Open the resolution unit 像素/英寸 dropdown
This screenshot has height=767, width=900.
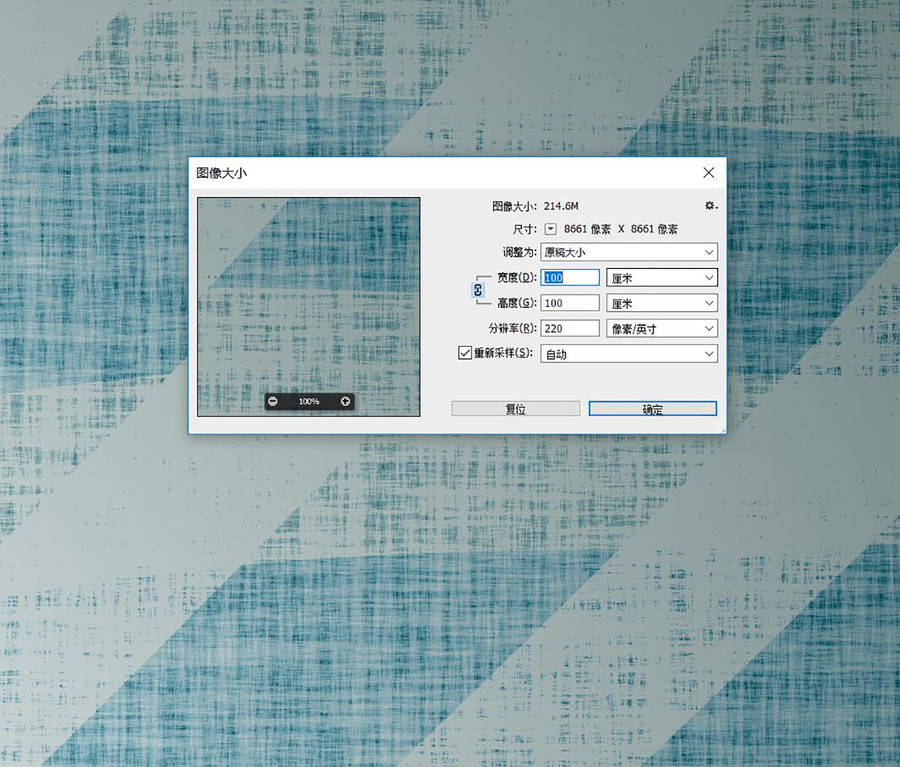click(662, 328)
